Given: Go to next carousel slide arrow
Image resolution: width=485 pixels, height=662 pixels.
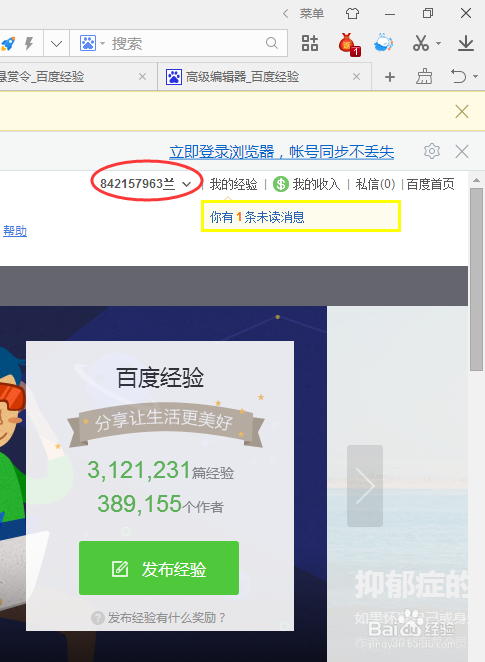Looking at the screenshot, I should [x=365, y=486].
